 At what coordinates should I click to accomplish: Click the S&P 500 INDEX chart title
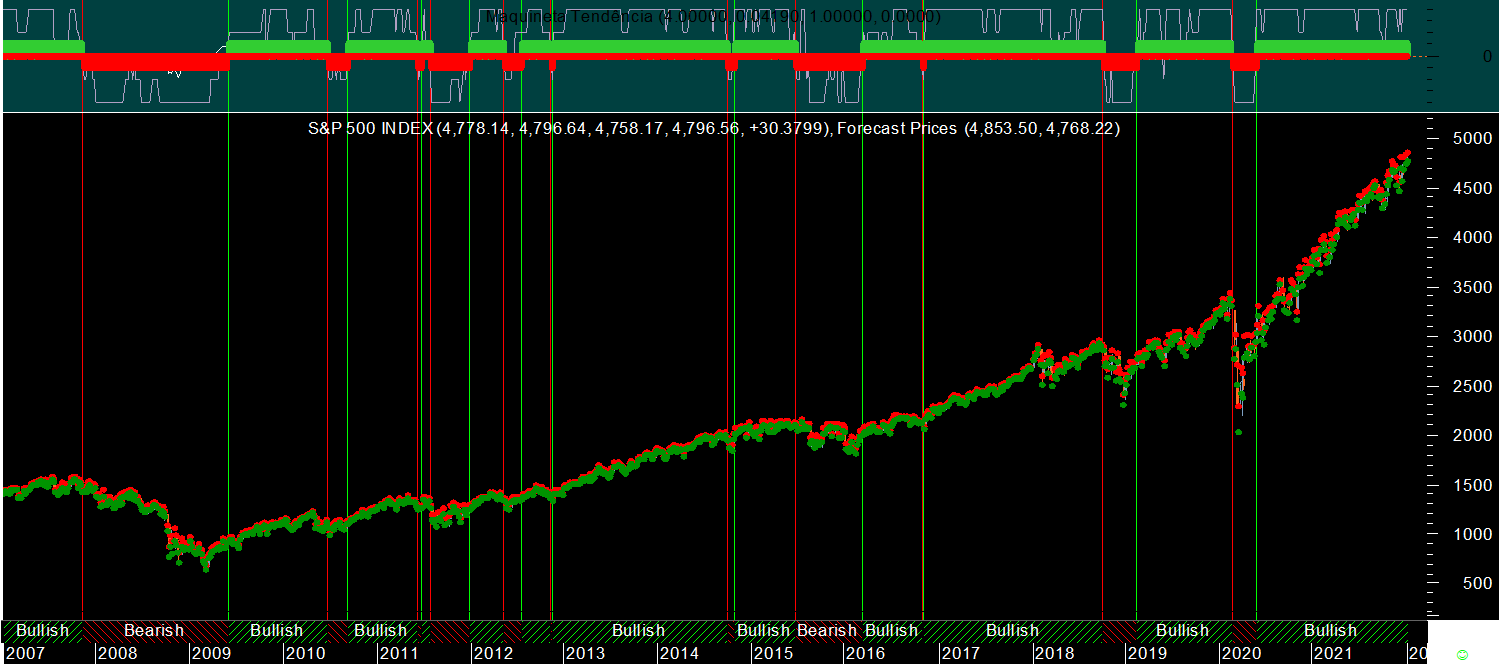(568, 129)
